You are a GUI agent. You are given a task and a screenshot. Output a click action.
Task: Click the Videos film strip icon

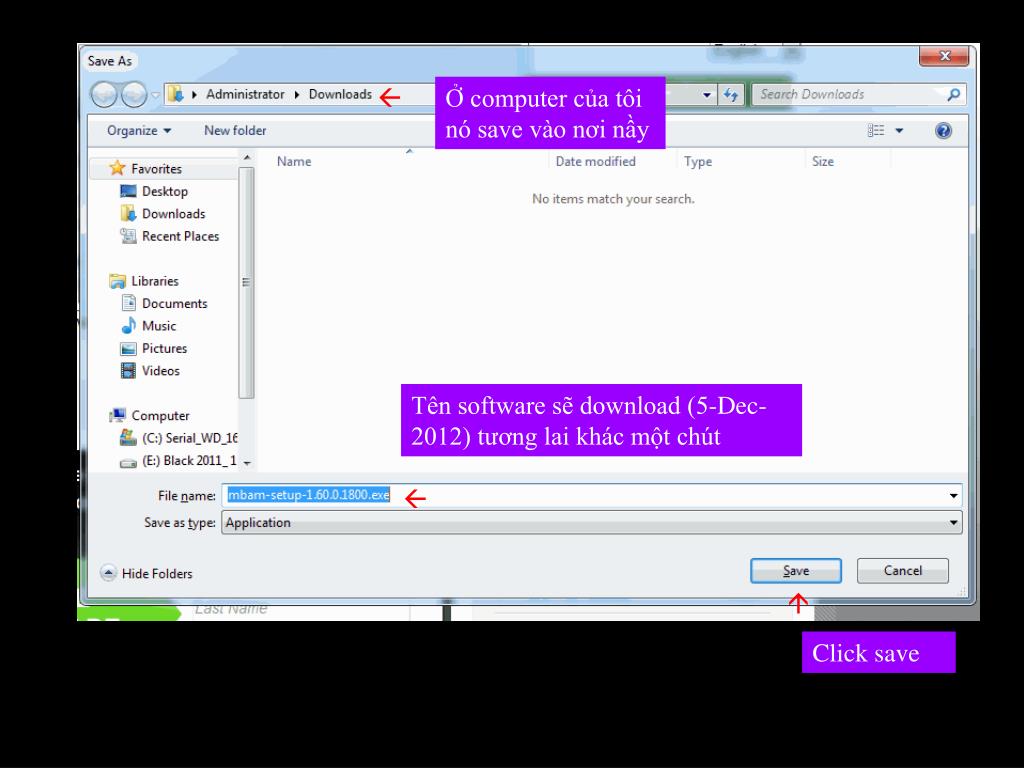pyautogui.click(x=129, y=371)
